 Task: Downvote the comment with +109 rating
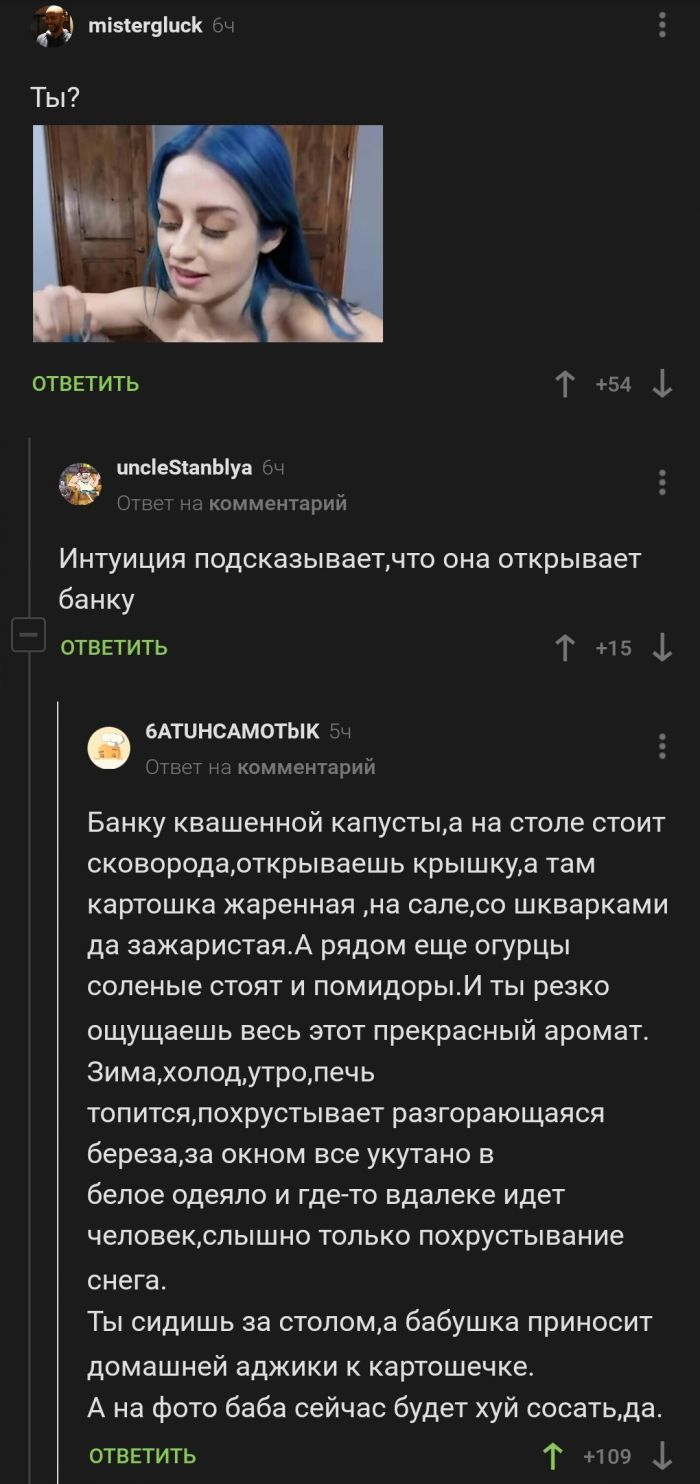[662, 1456]
